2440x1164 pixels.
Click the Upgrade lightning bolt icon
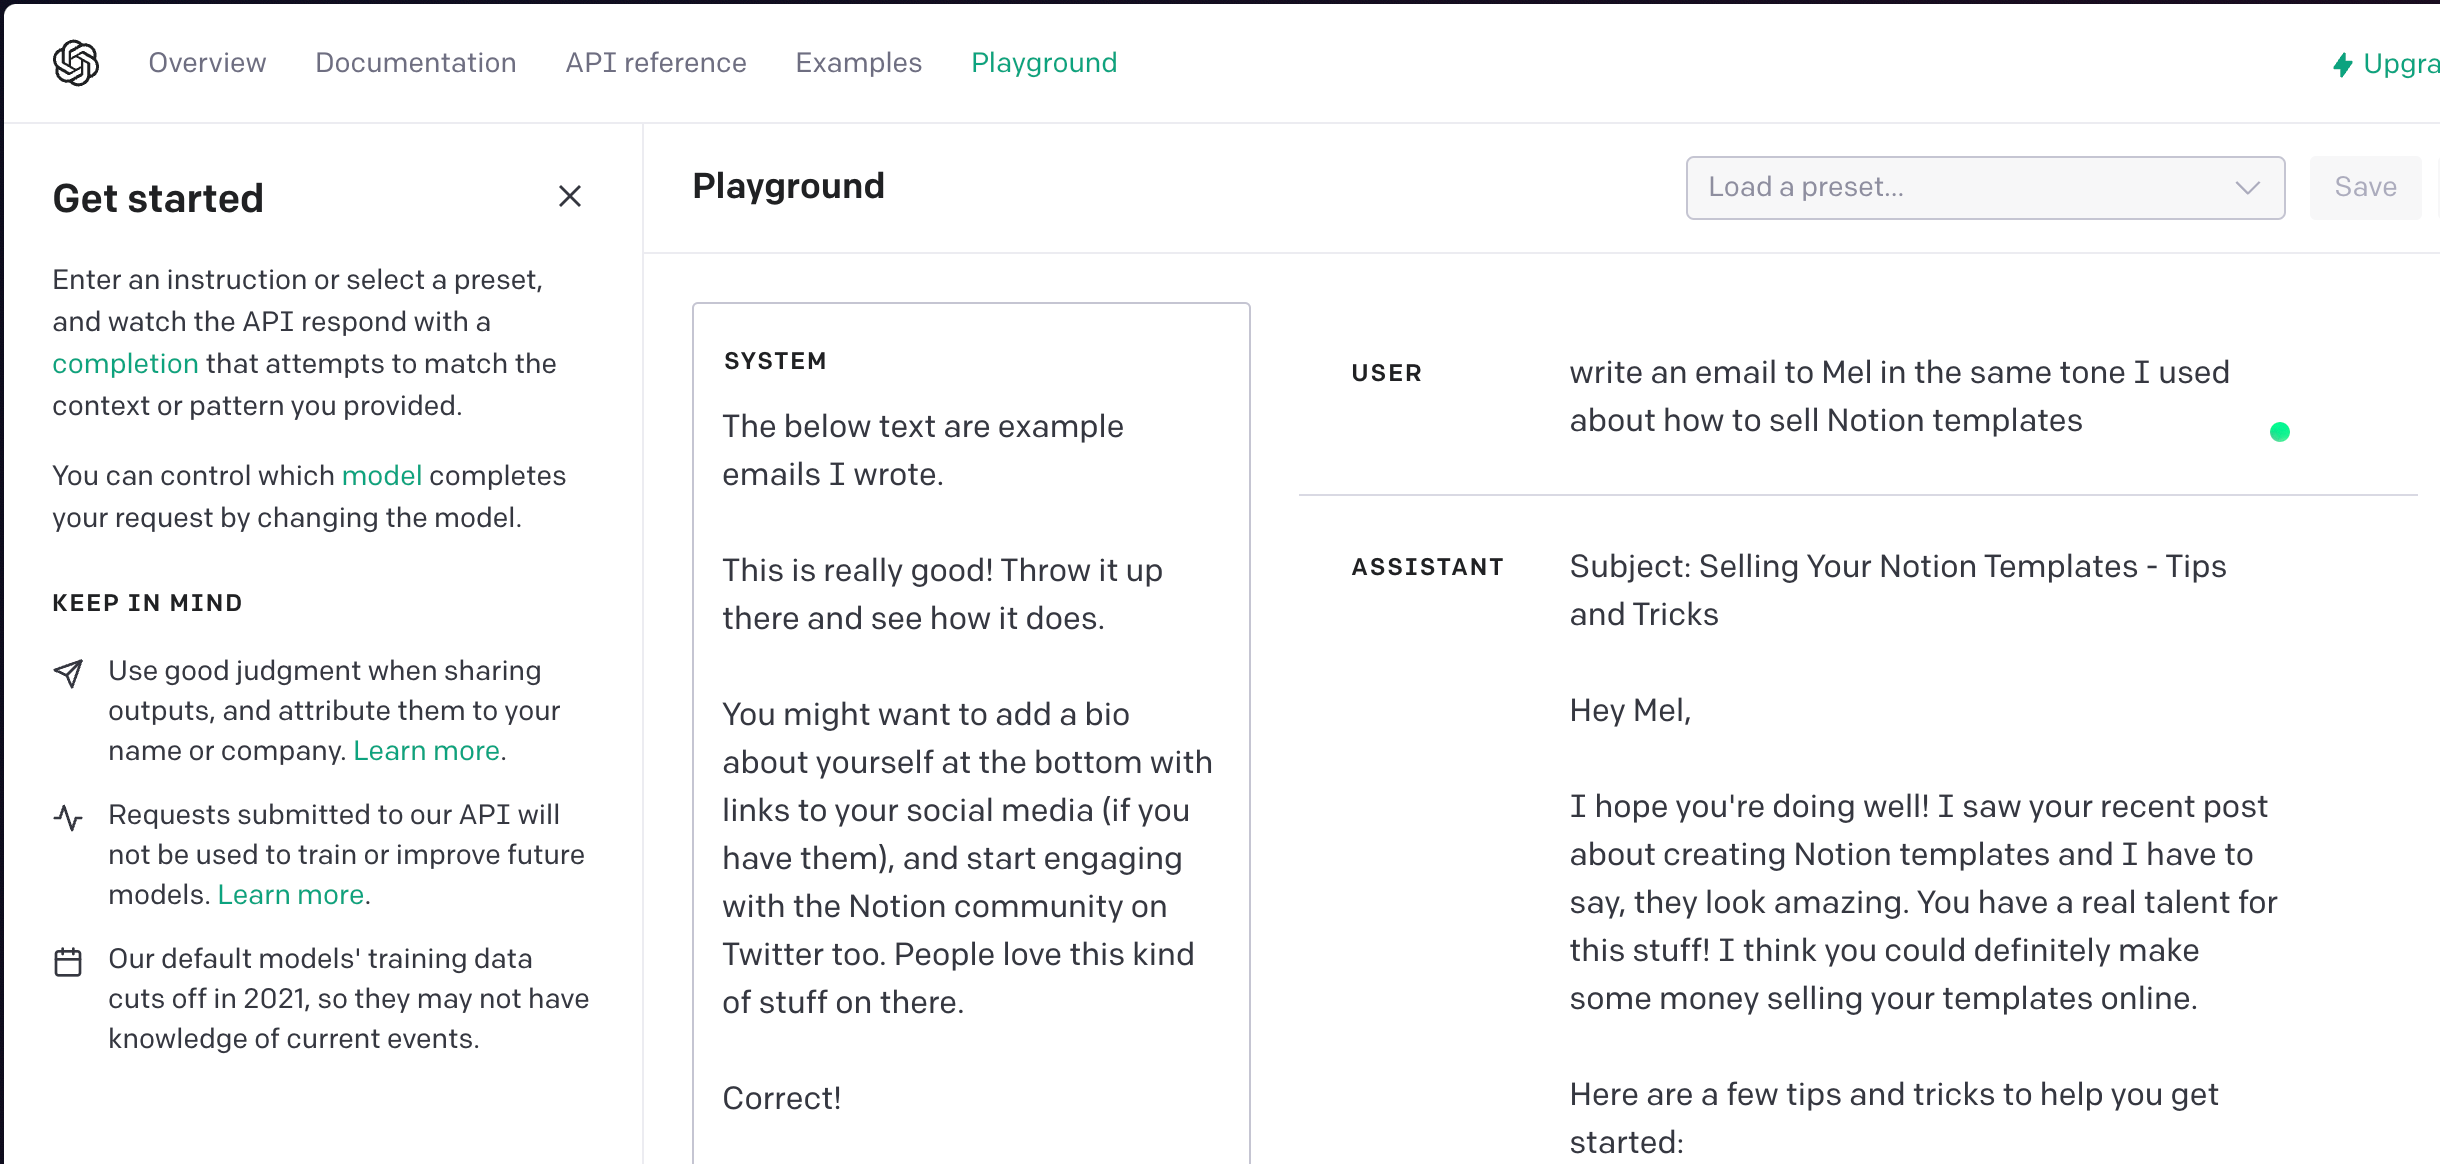click(x=2342, y=65)
